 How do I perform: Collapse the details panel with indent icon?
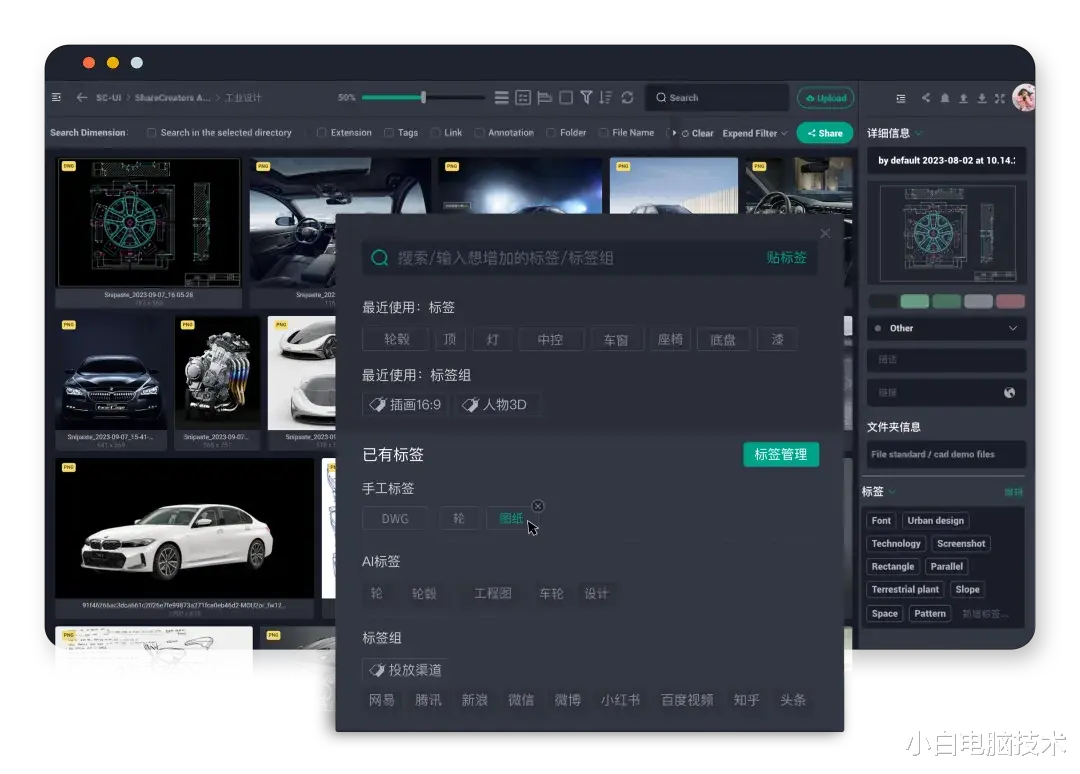point(901,98)
